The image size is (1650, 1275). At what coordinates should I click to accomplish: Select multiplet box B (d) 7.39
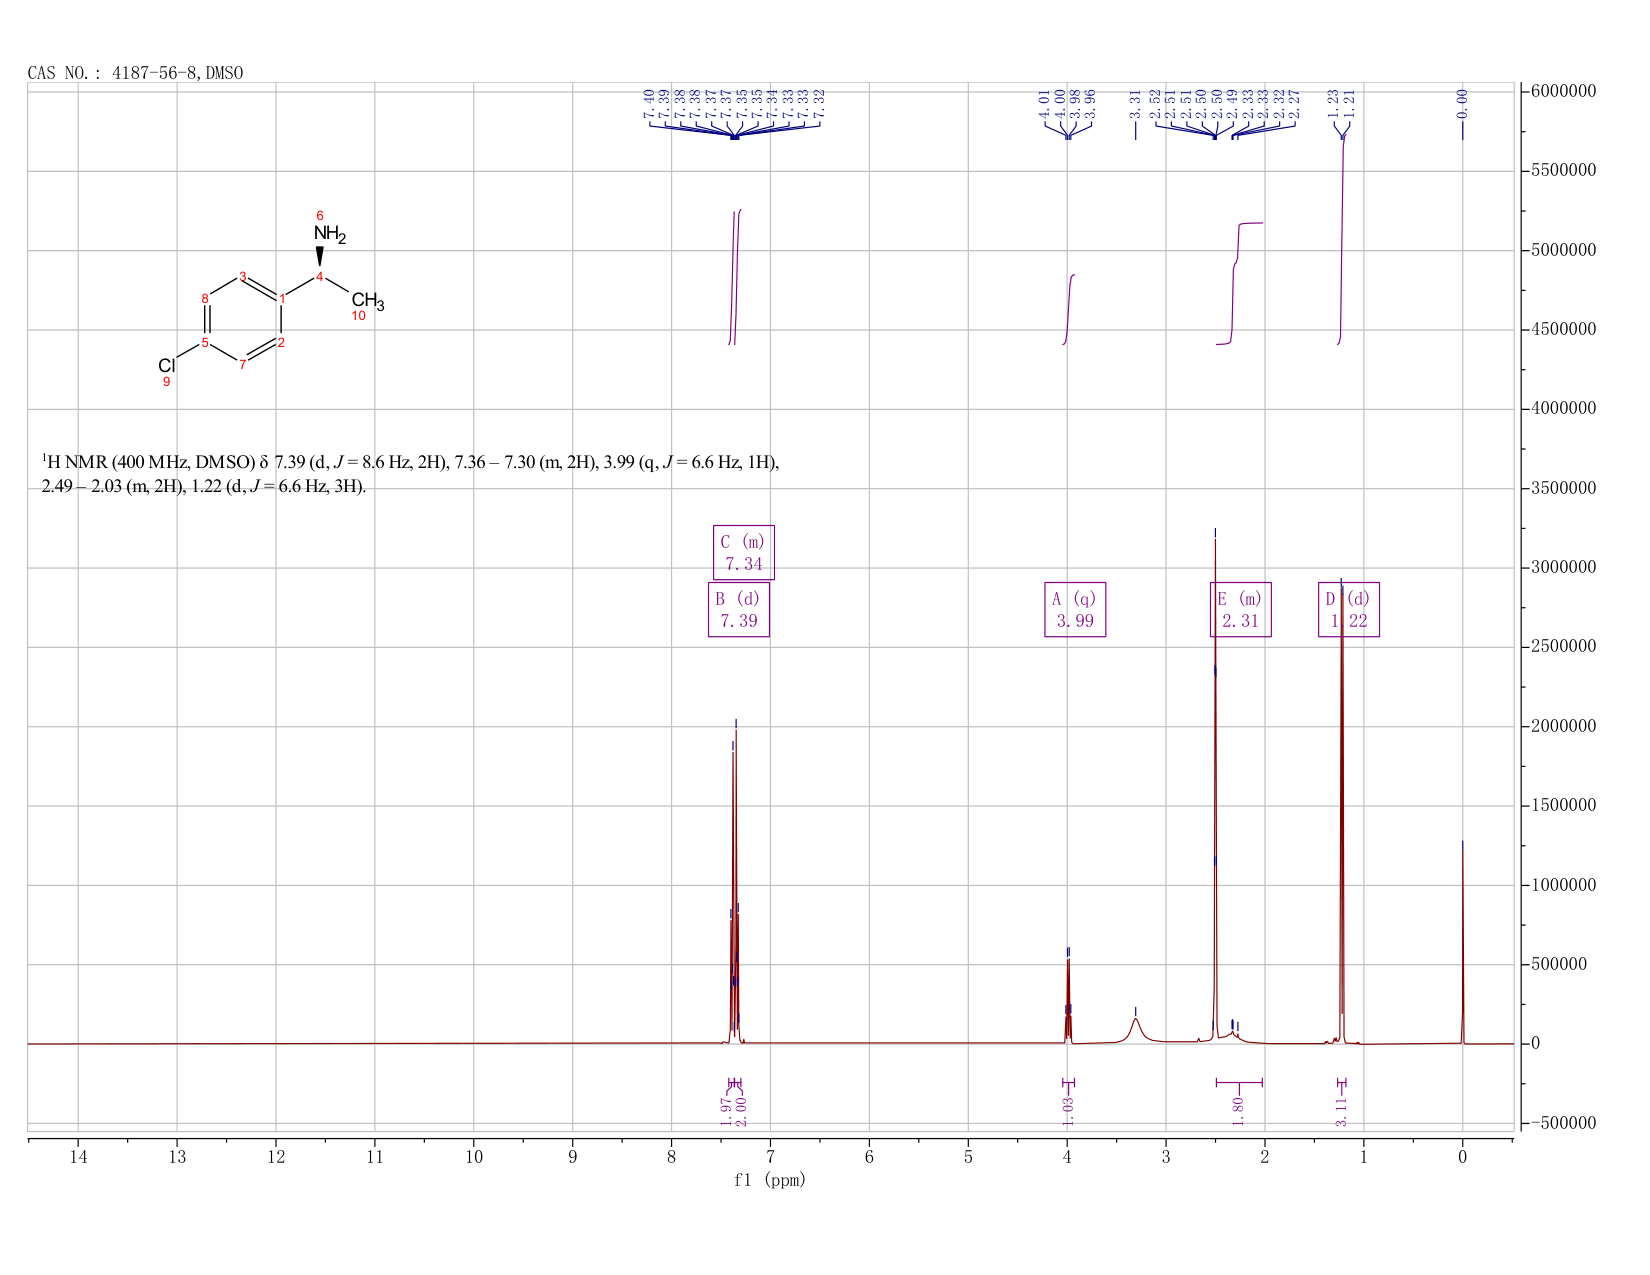click(x=739, y=610)
